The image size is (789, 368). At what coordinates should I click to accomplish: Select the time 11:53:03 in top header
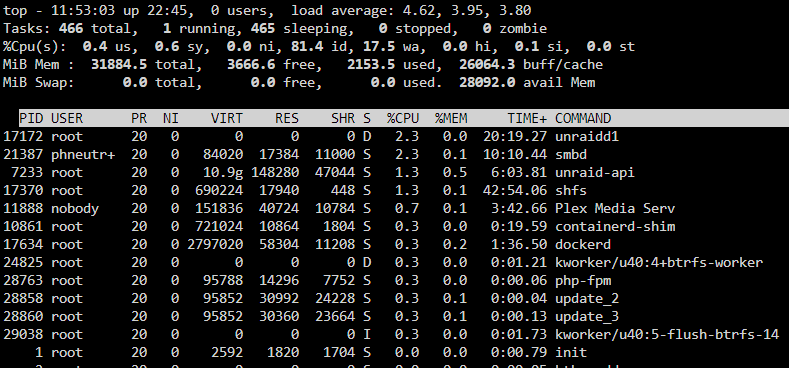(x=84, y=11)
